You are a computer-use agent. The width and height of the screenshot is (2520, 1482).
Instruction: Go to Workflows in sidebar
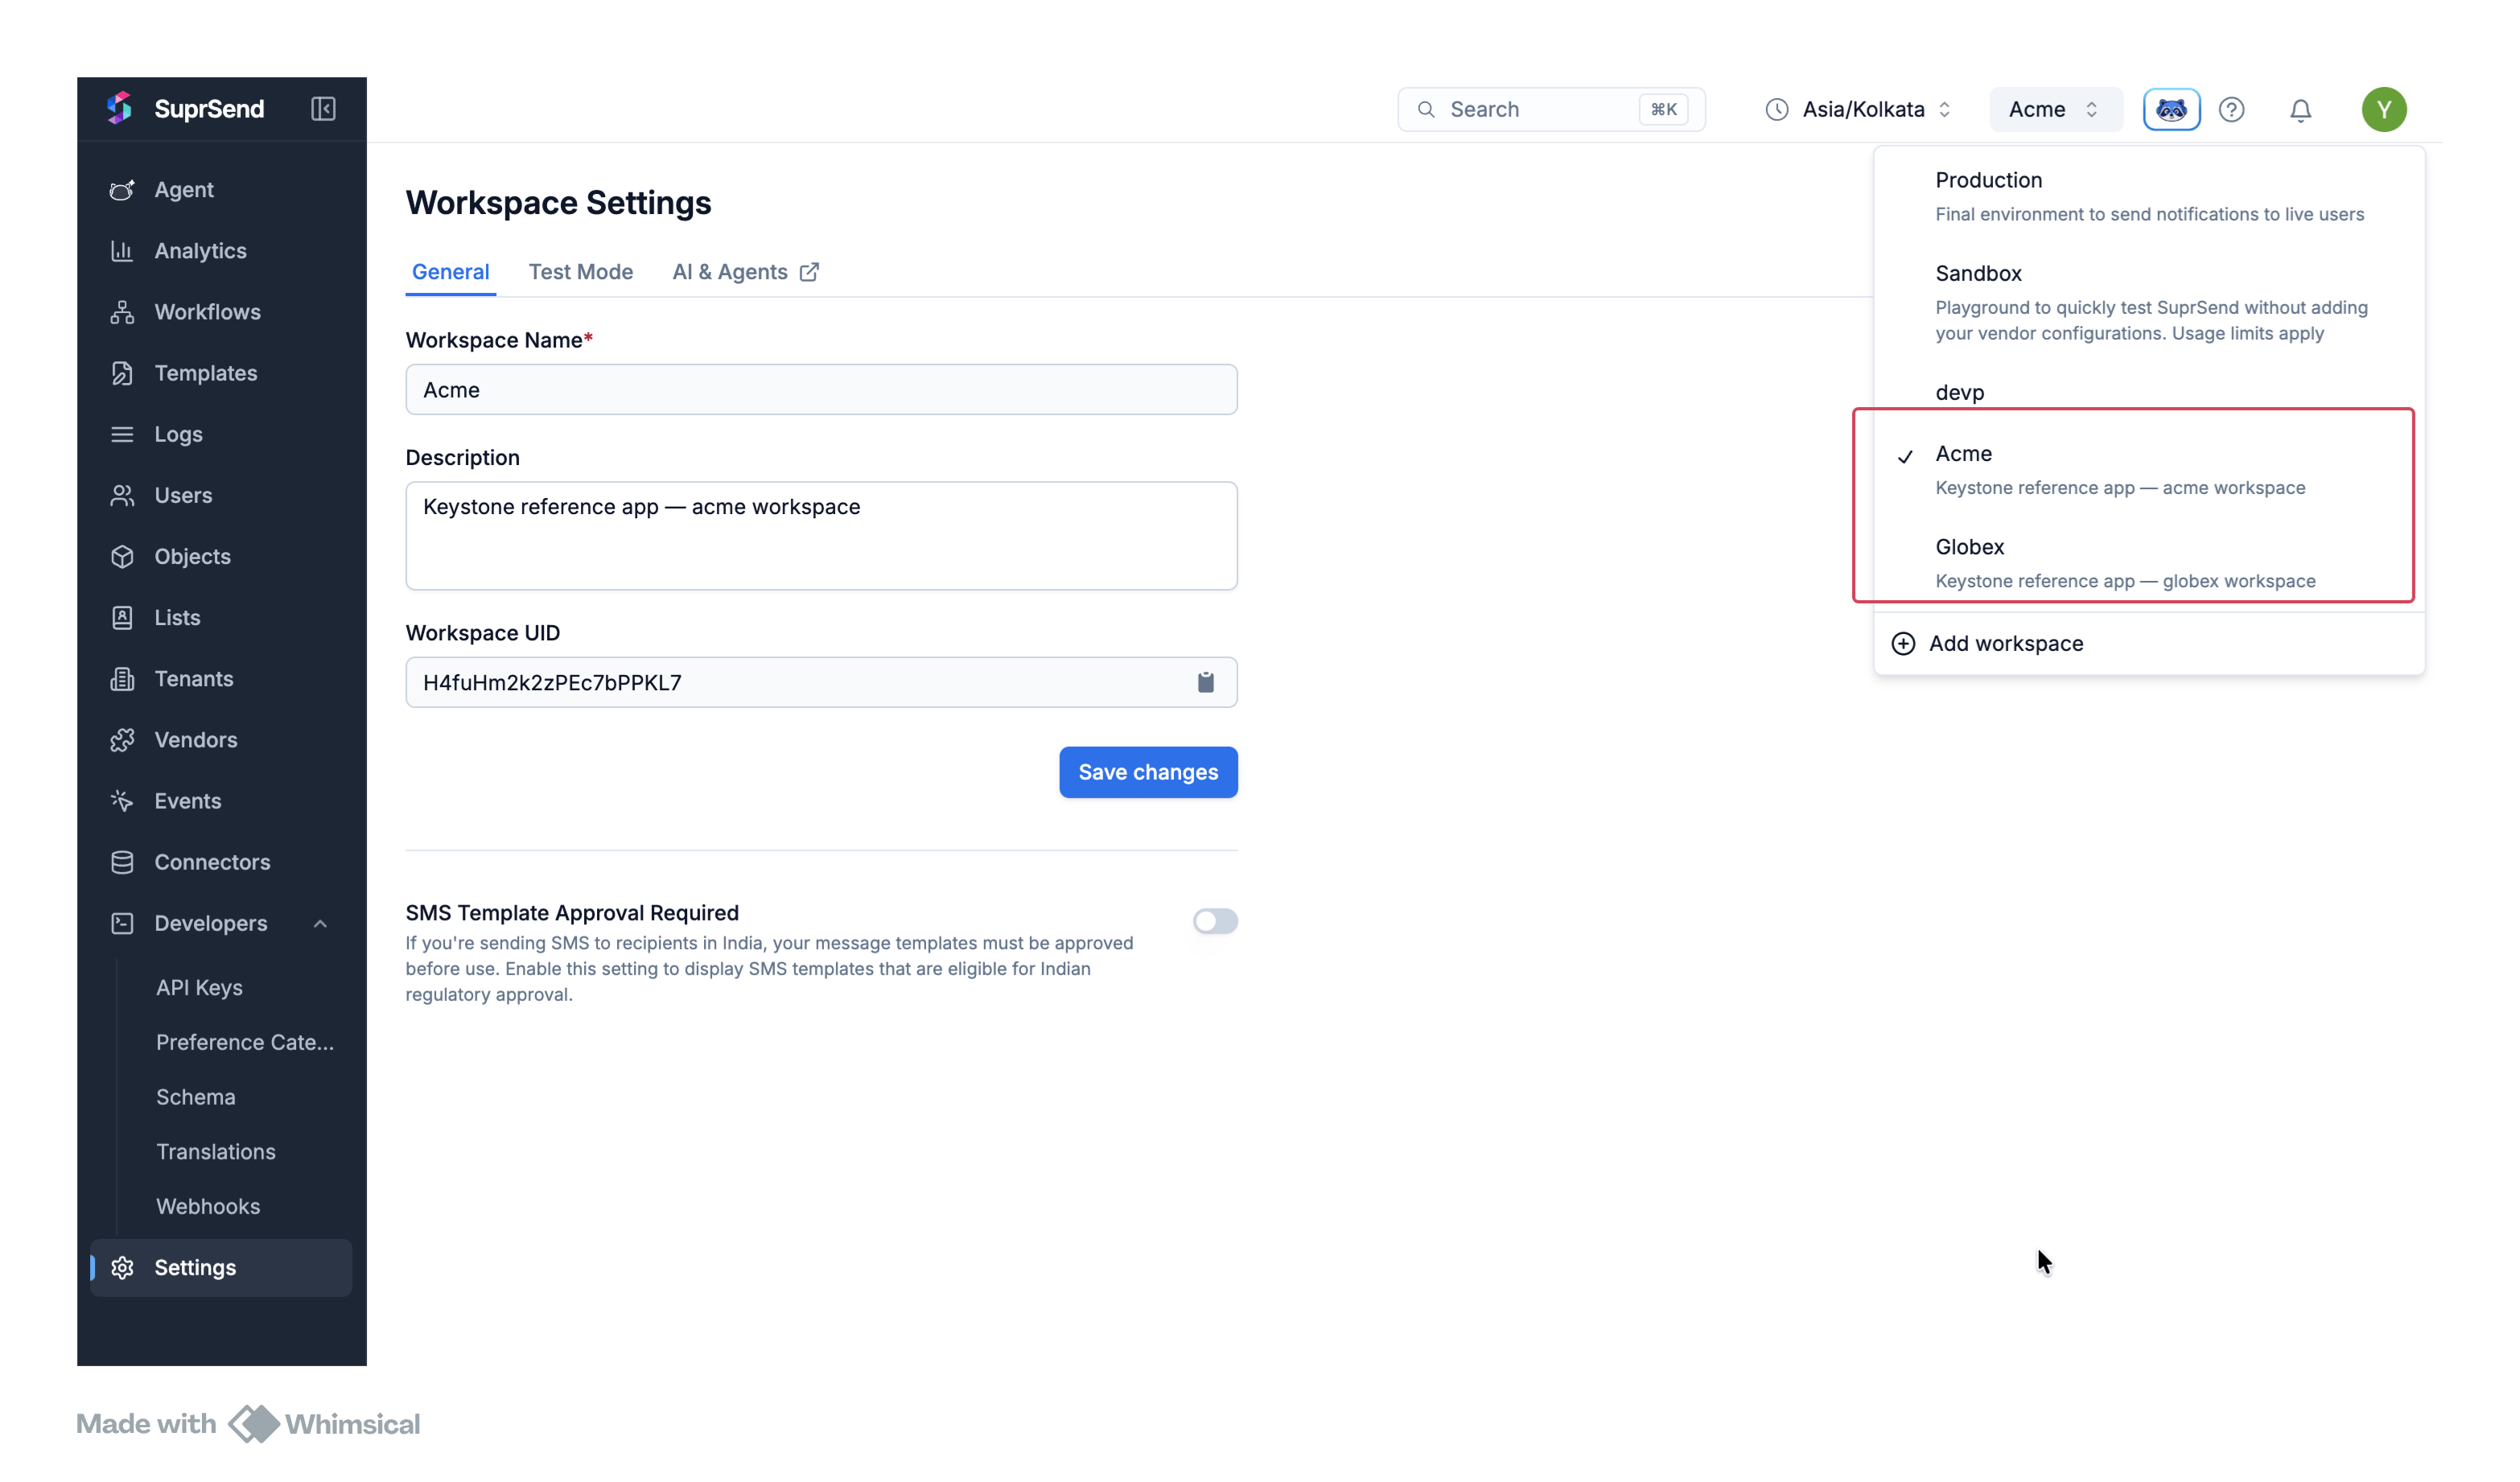click(x=221, y=311)
